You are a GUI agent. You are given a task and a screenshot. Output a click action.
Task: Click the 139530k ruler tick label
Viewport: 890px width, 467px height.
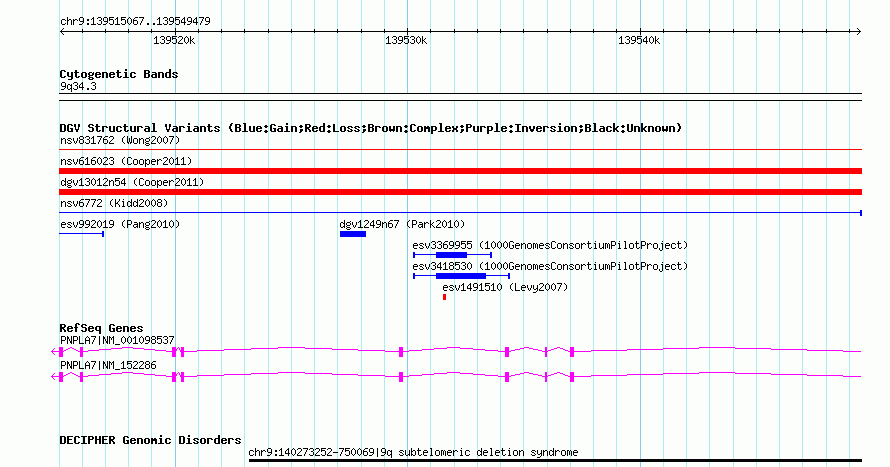point(406,40)
